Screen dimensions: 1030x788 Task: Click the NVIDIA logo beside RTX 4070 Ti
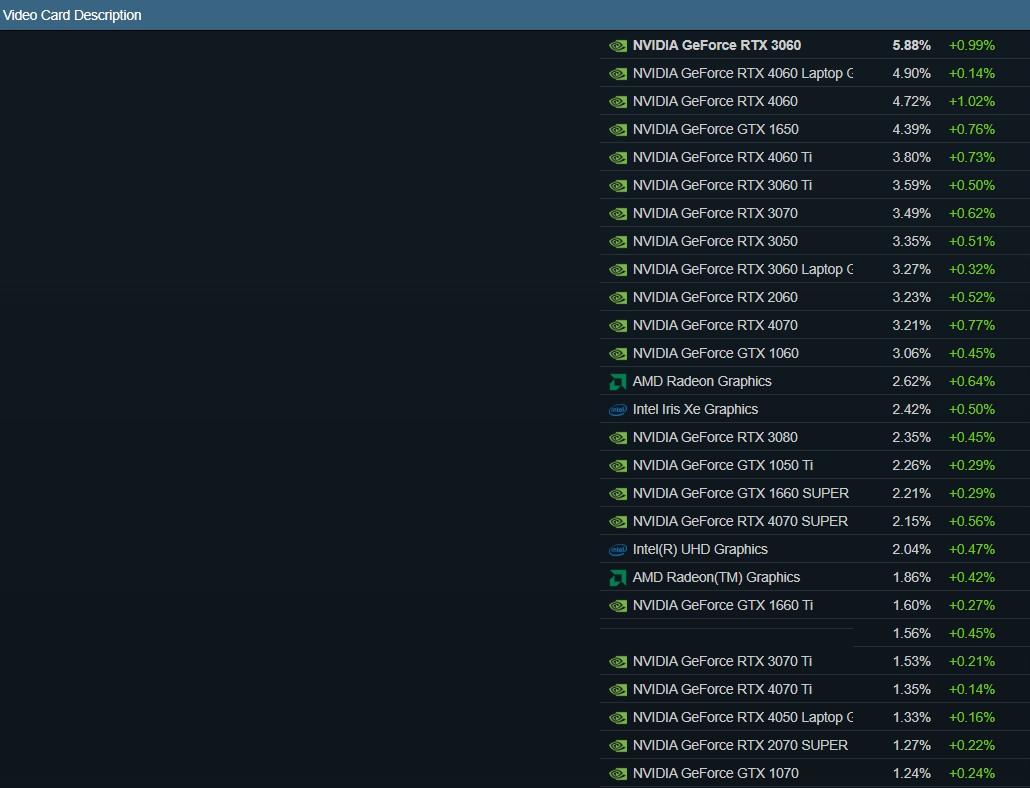(617, 690)
